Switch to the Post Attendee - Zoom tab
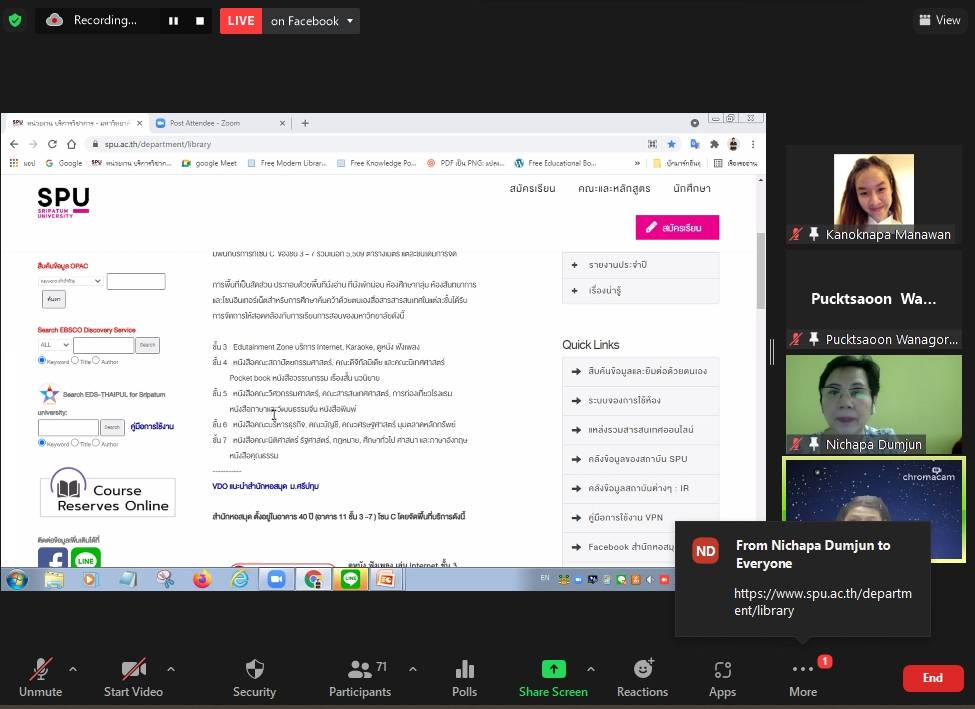This screenshot has height=709, width=975. [218, 123]
